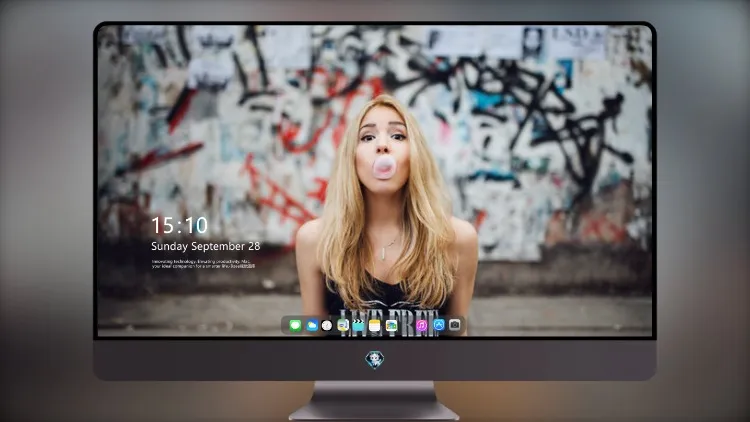Image resolution: width=750 pixels, height=422 pixels.
Task: Click the 15:10 clock widget
Action: click(x=180, y=225)
